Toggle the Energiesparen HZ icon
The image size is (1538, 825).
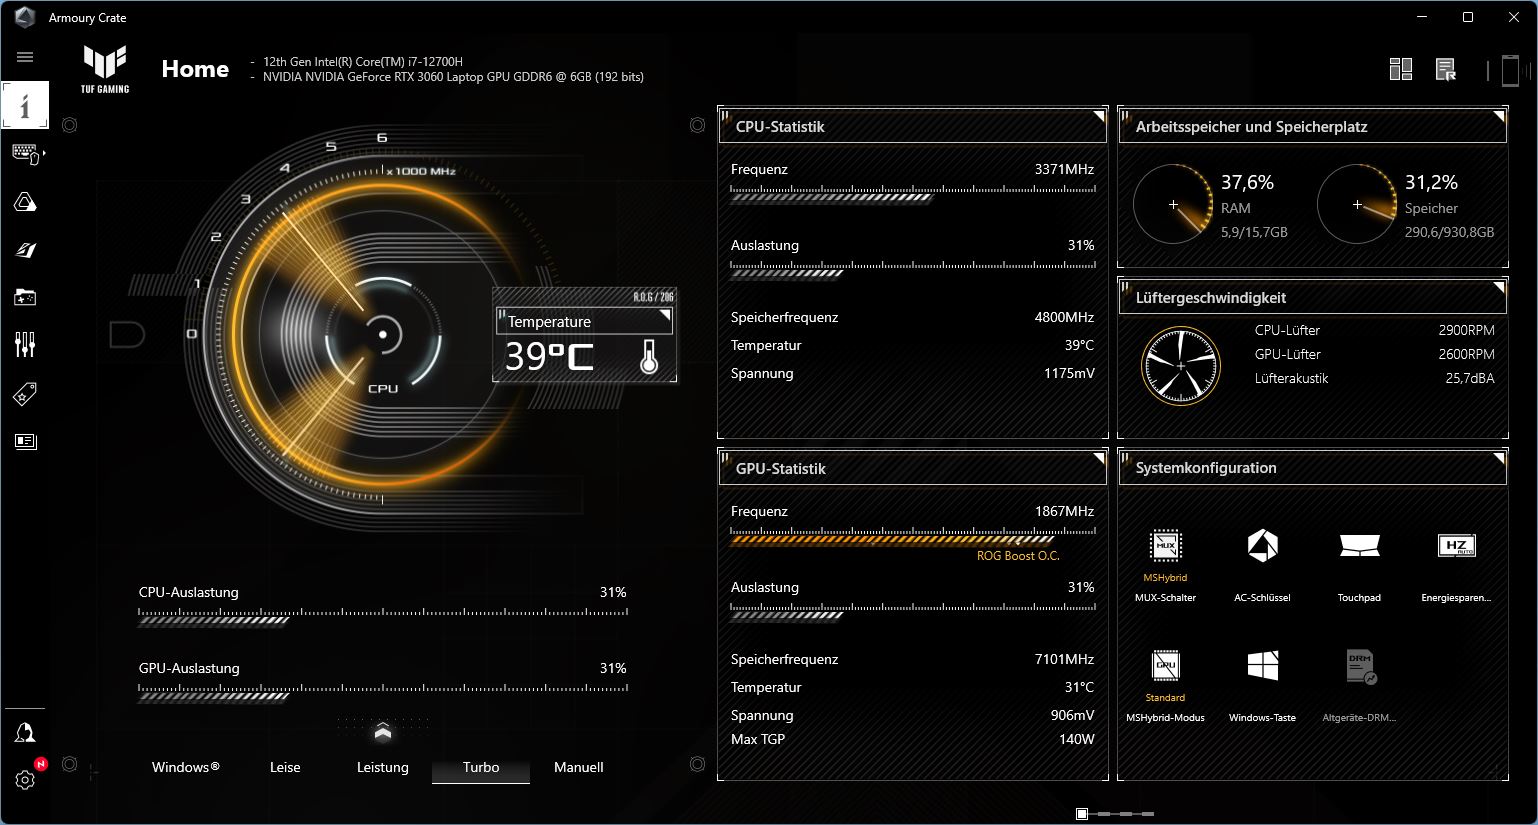(1456, 546)
